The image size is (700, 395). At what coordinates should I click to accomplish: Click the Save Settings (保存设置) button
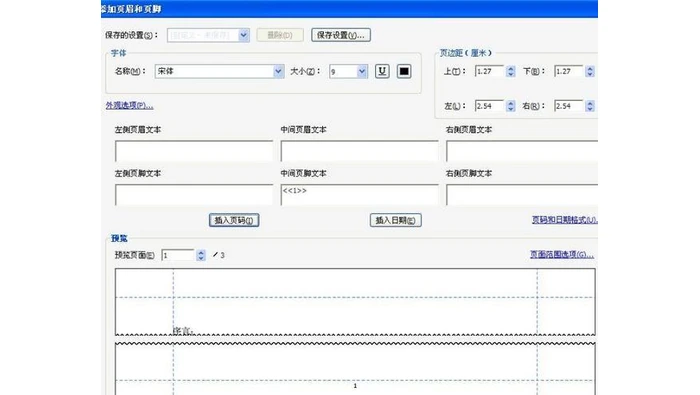coord(341,35)
